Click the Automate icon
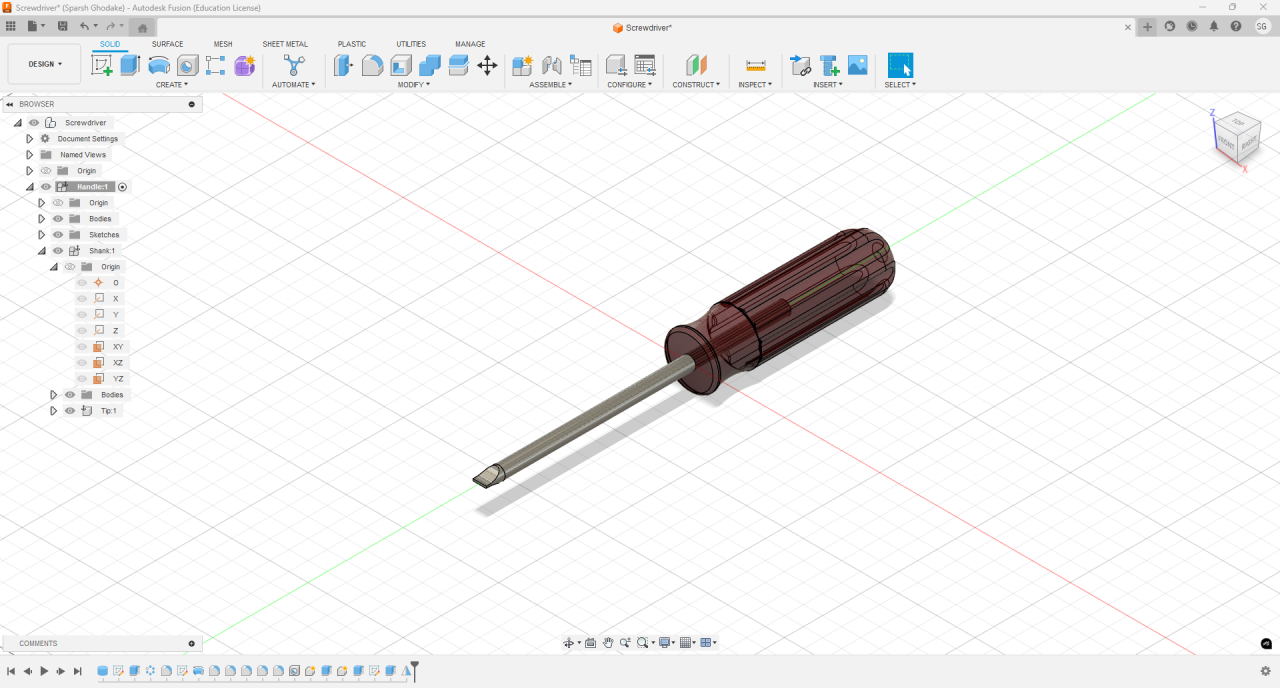Screen dimensions: 1280x688 click(x=294, y=65)
